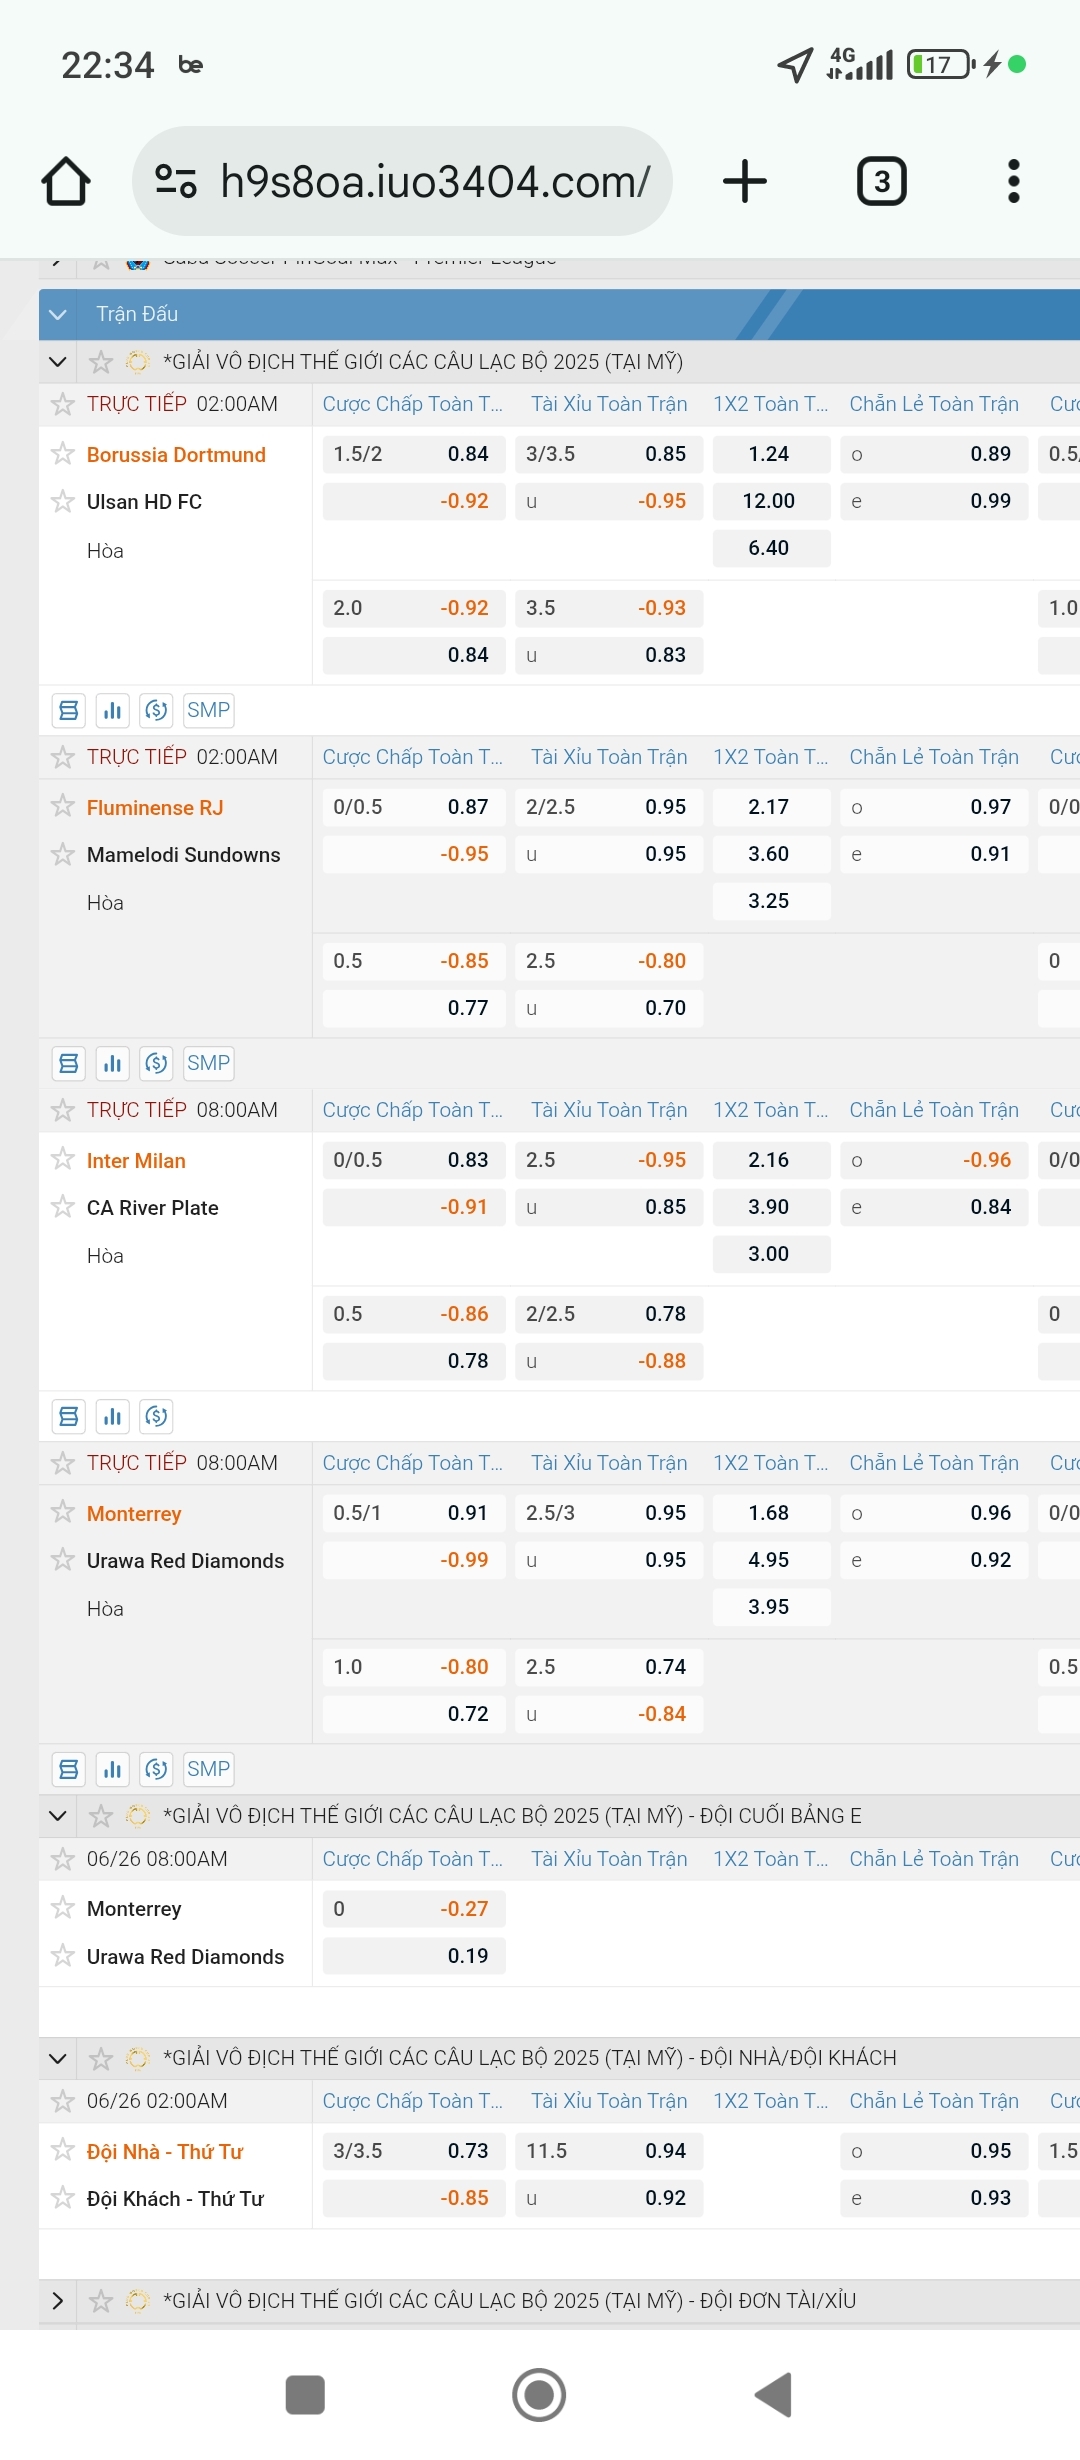Tap Android home circle button
The height and width of the screenshot is (2460, 1080).
(x=539, y=2395)
